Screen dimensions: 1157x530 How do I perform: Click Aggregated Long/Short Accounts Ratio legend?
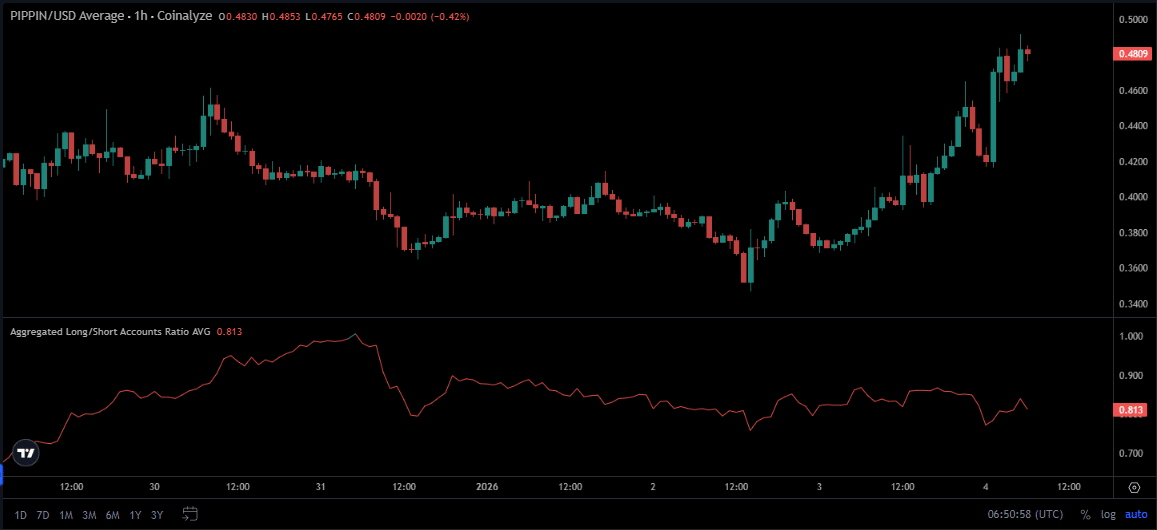point(109,331)
